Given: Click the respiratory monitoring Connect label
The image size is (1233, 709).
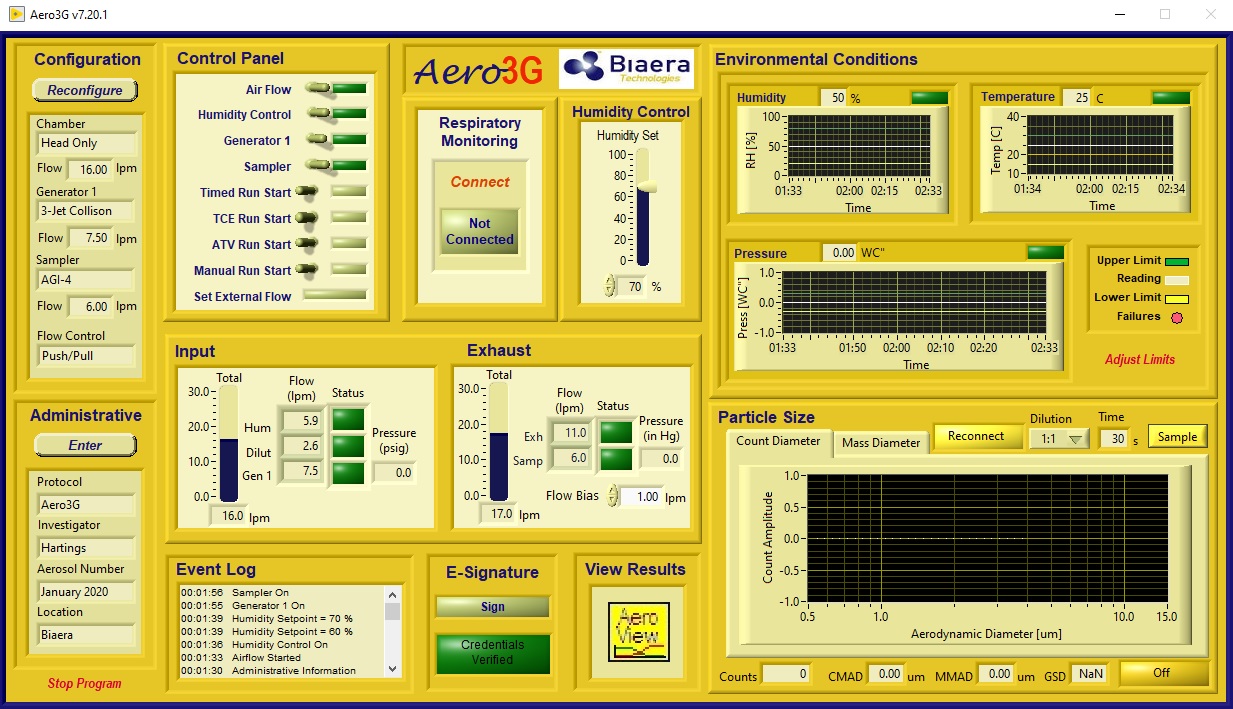Looking at the screenshot, I should 480,182.
